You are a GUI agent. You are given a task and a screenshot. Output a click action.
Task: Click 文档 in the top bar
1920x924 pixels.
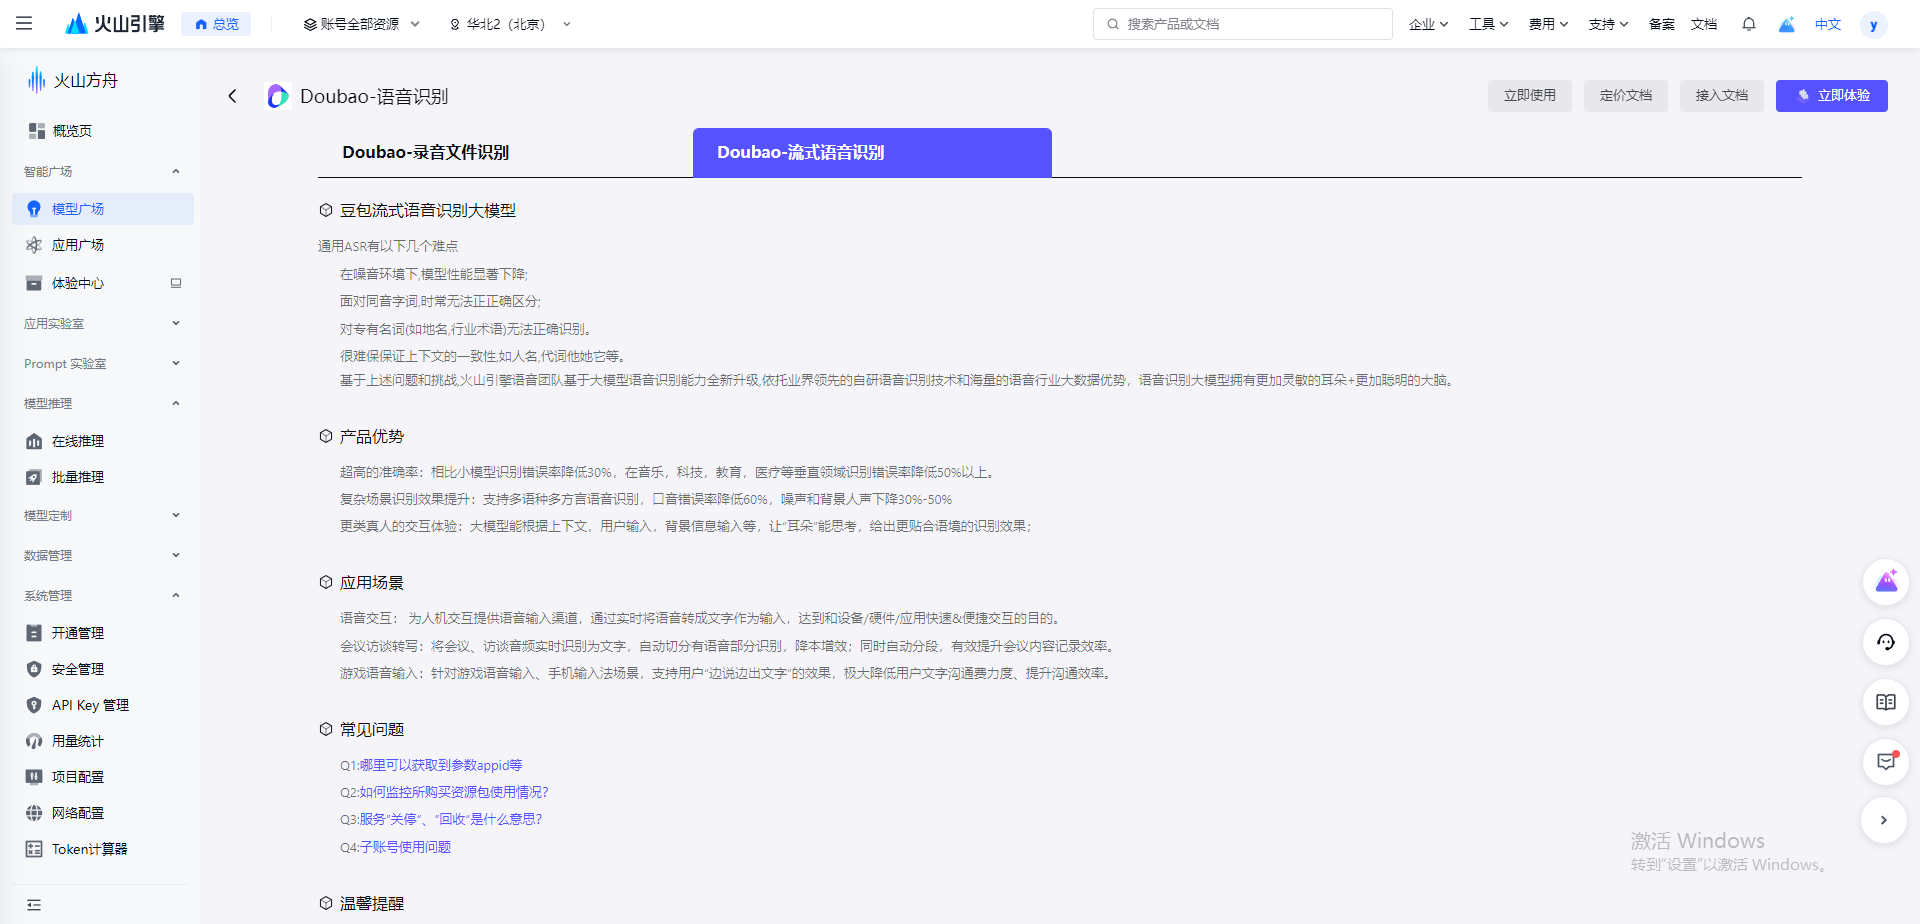1704,24
